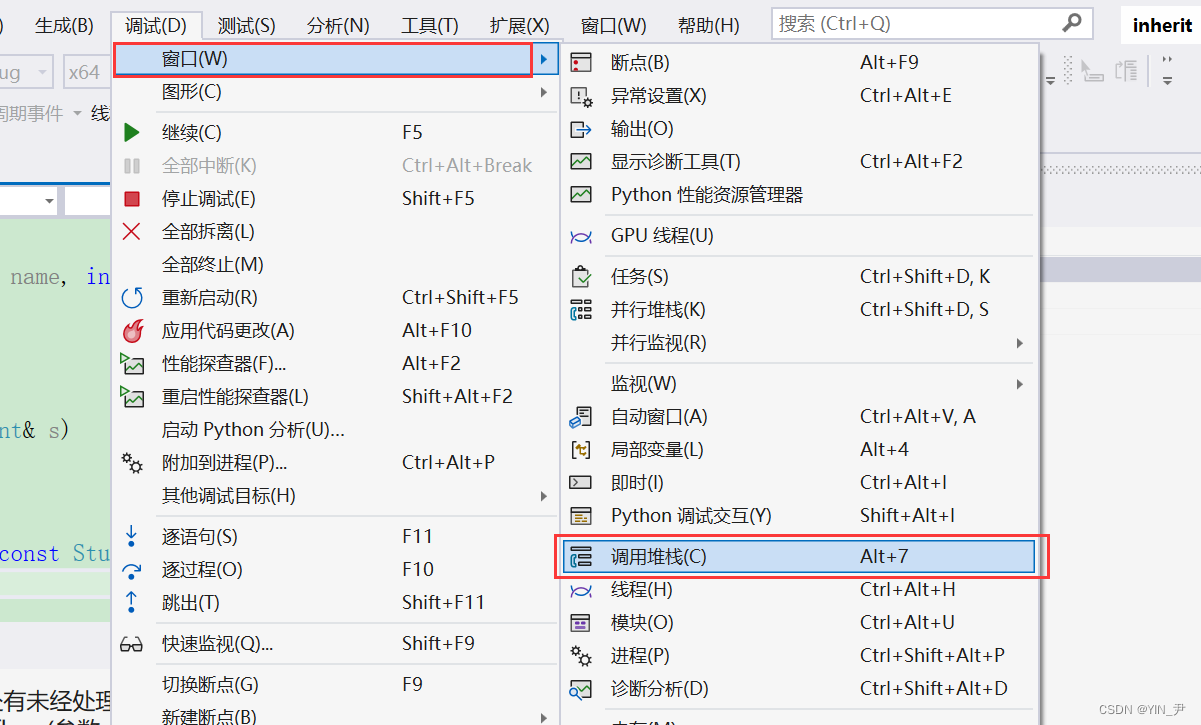Click the 异常设置 icon
This screenshot has width=1201, height=725.
point(581,95)
